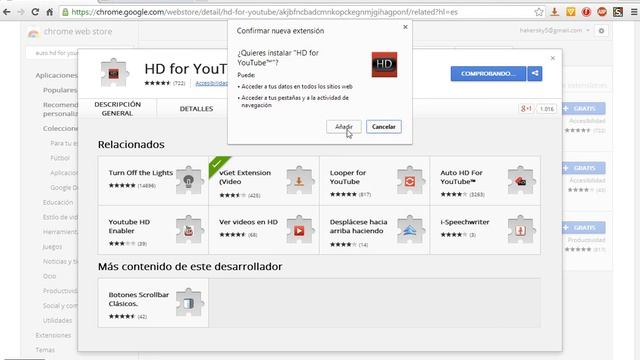Open Desplácese hacia arriba haciendo title

click(358, 227)
